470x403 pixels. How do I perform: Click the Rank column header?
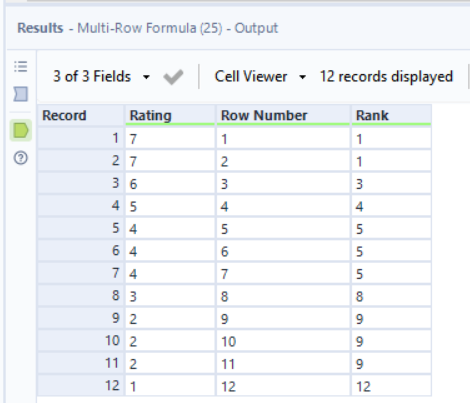391,115
